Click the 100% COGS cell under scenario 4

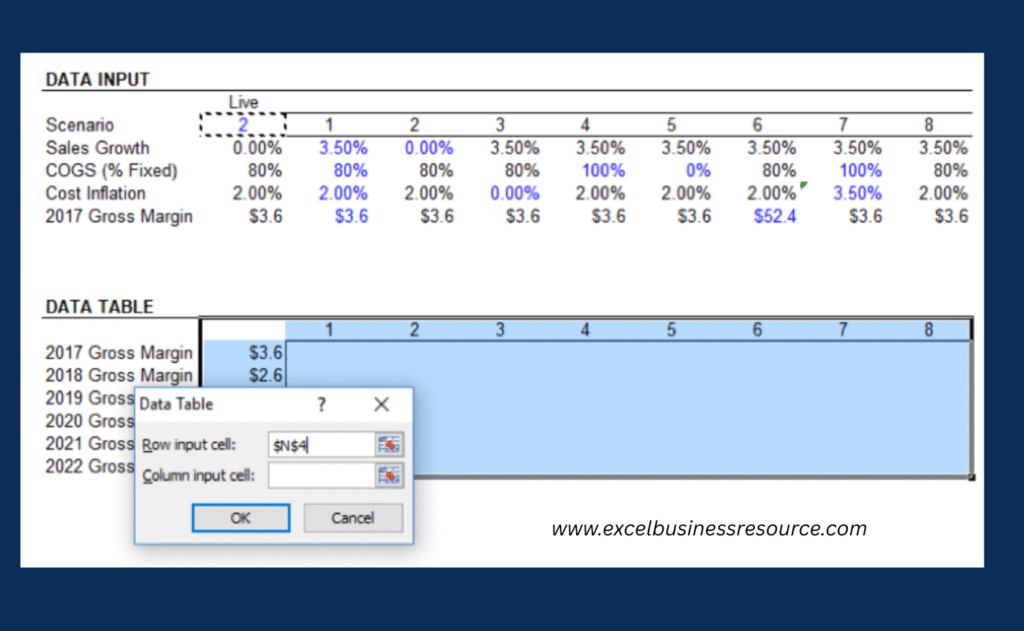point(602,170)
